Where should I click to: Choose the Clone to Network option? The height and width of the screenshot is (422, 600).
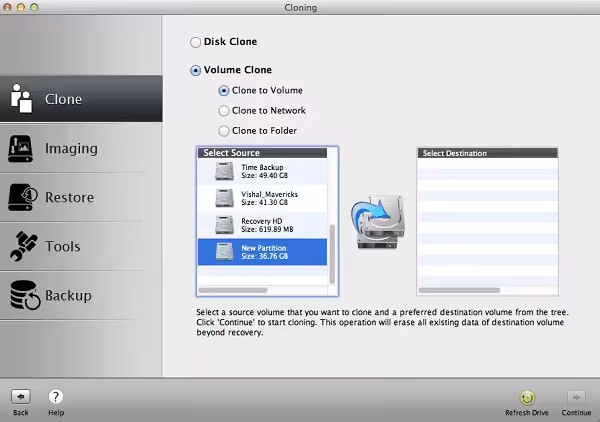(224, 111)
